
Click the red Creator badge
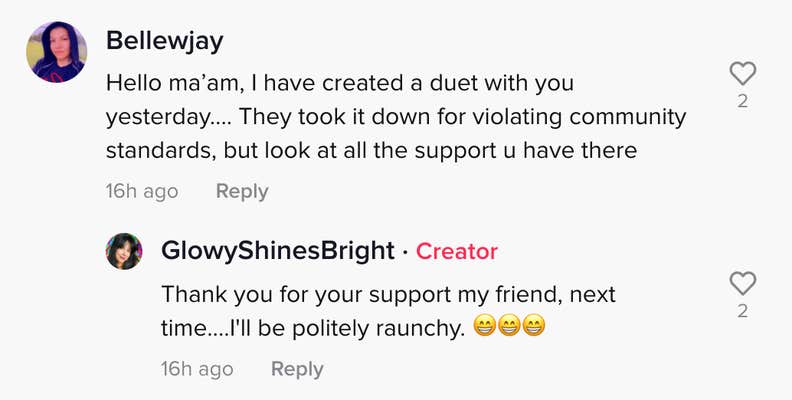[x=456, y=251]
